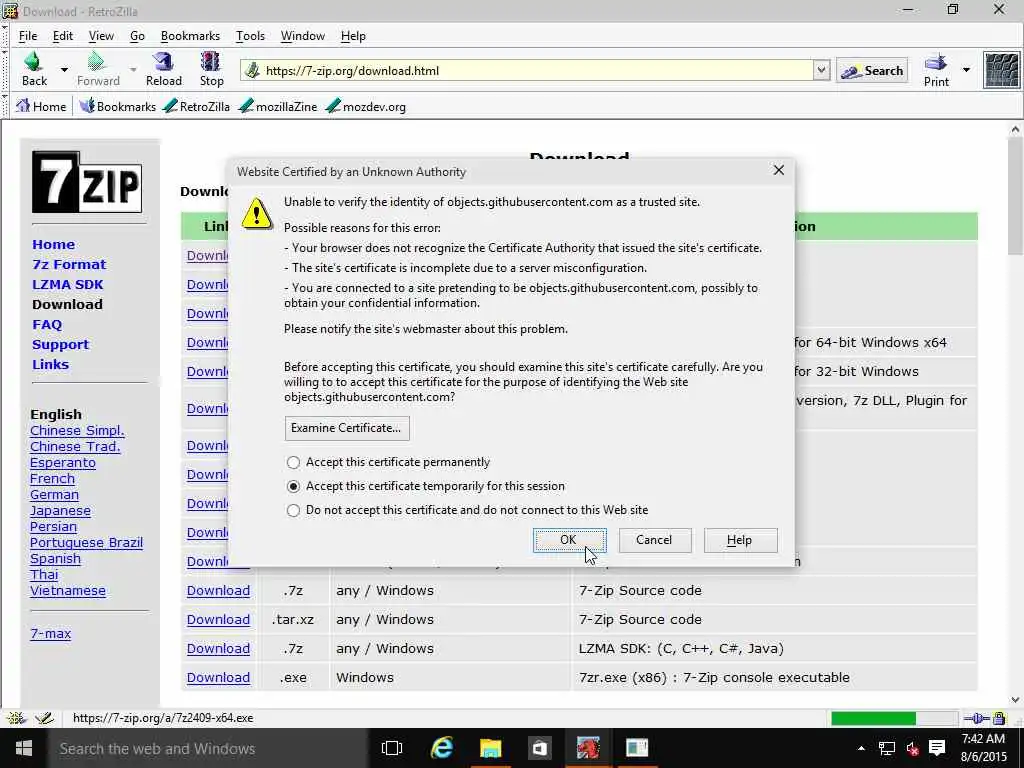Screen dimensions: 1024x768
Task: Select Accept this certificate permanently
Action: [293, 462]
